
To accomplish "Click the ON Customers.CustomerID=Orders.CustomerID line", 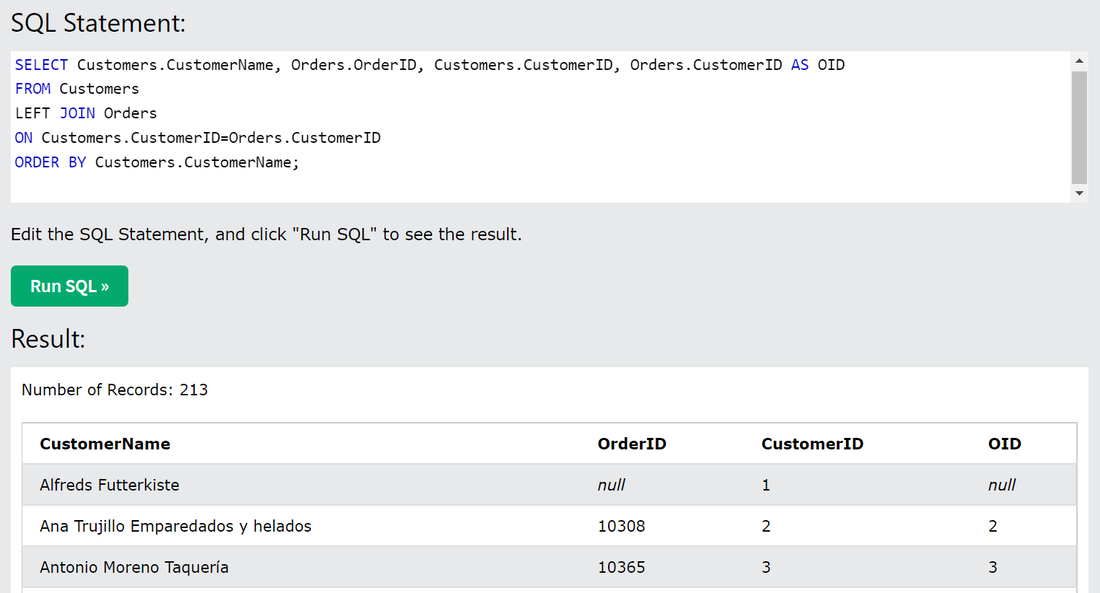I will pos(198,138).
